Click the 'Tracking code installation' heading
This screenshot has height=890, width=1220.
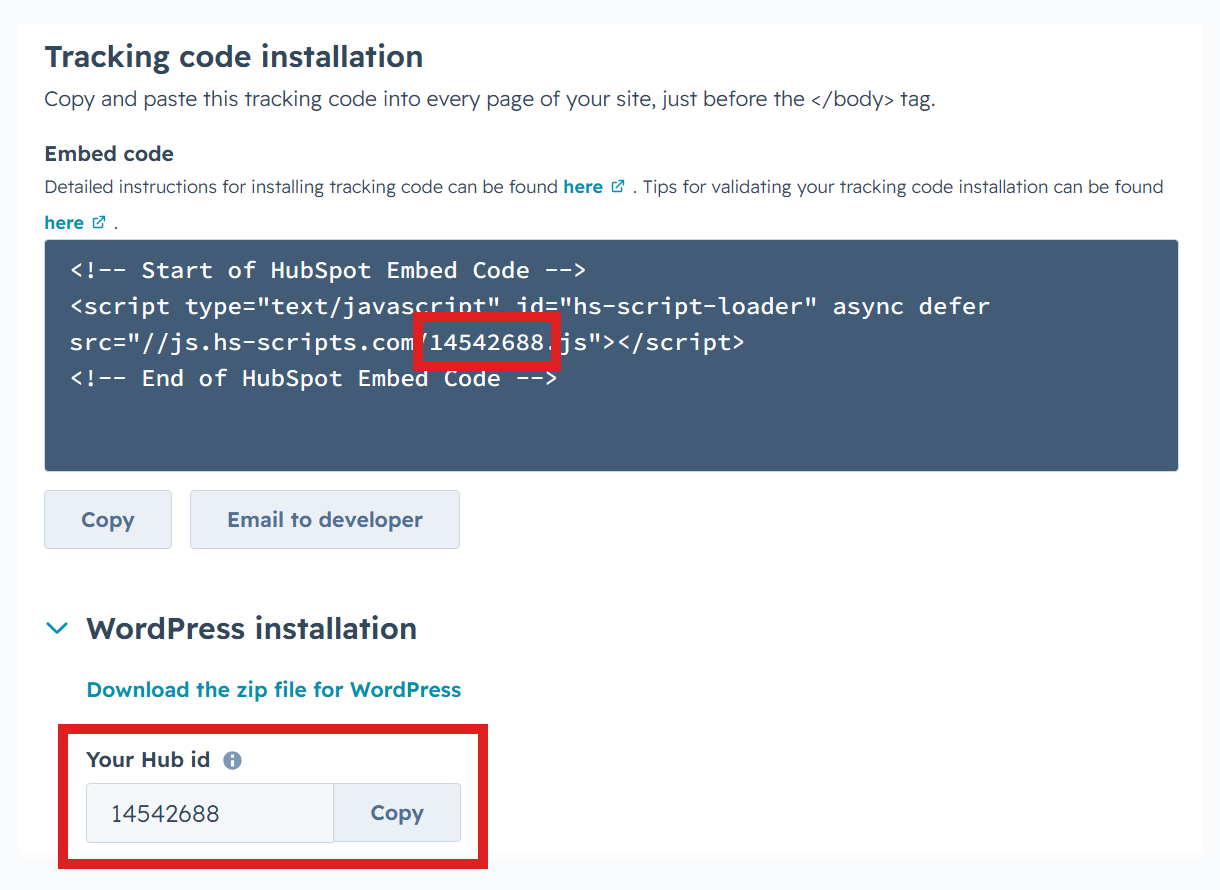click(x=234, y=56)
